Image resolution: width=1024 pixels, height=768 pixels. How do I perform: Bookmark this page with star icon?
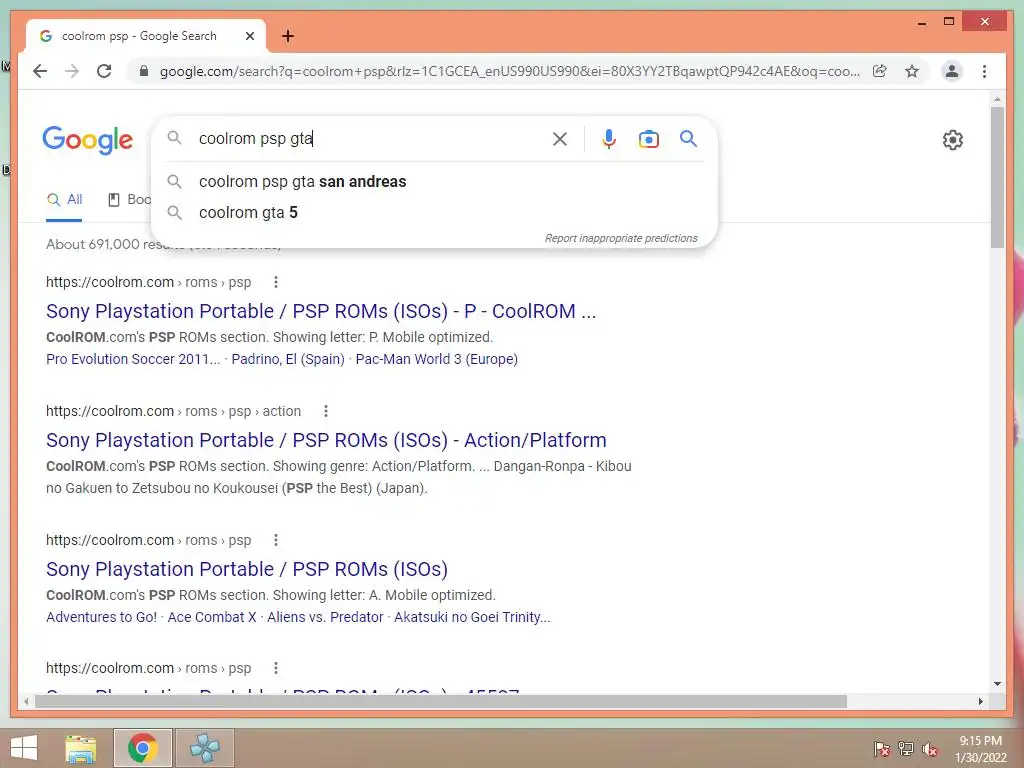click(x=912, y=71)
